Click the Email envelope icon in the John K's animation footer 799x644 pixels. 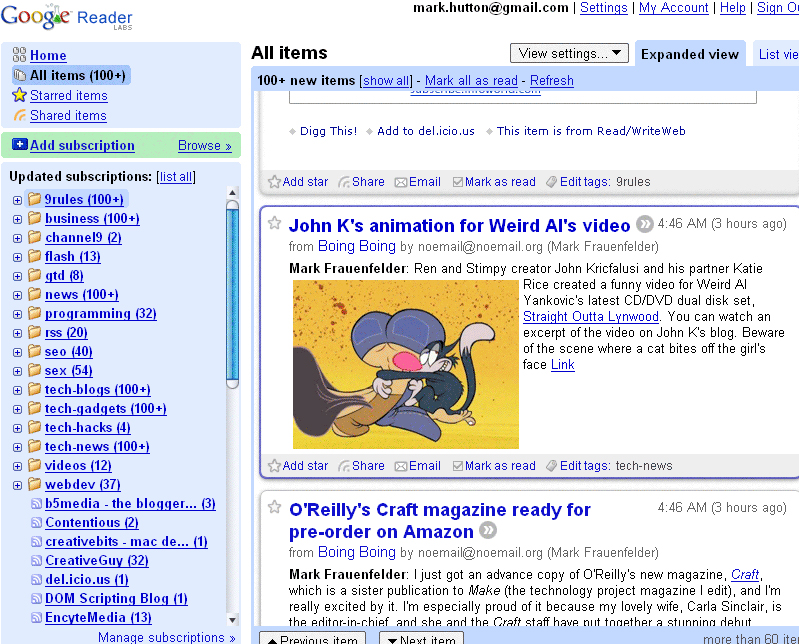pos(401,466)
